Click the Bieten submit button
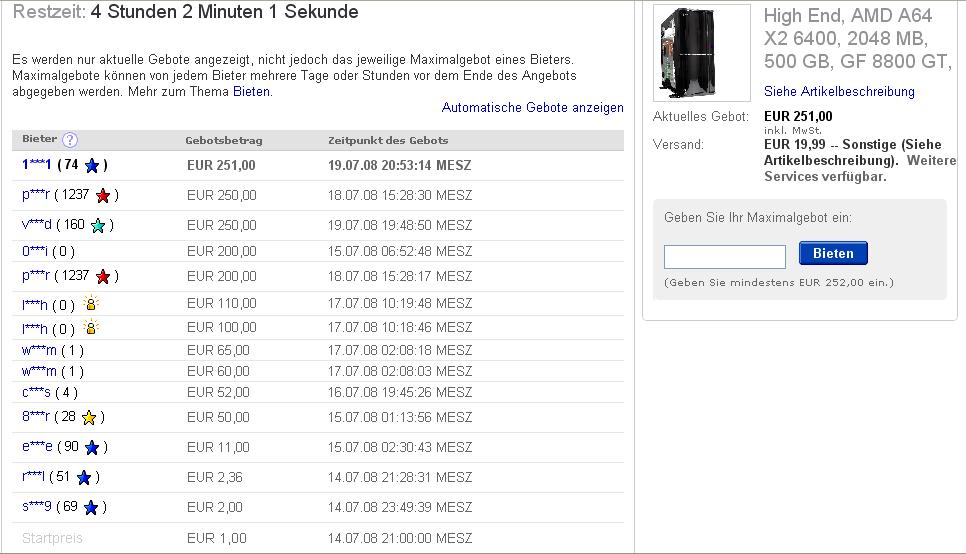966x554 pixels. coord(833,253)
